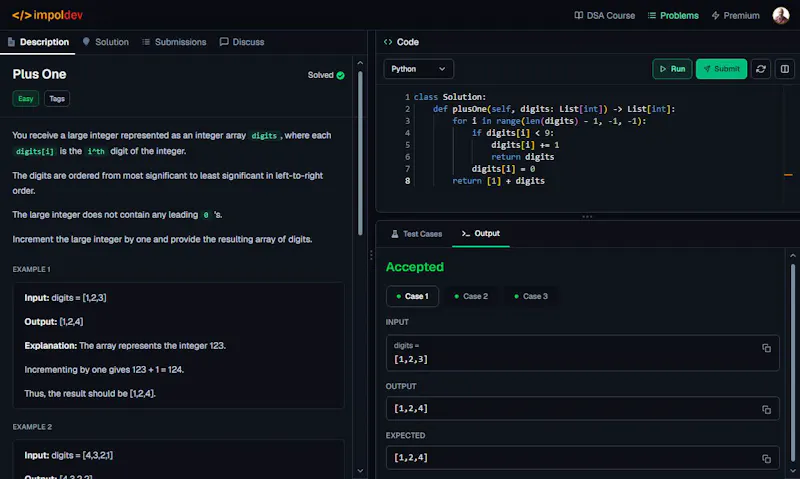Click 'Output: [1,2,4]' in Example 1
The height and width of the screenshot is (479, 800).
click(x=54, y=322)
